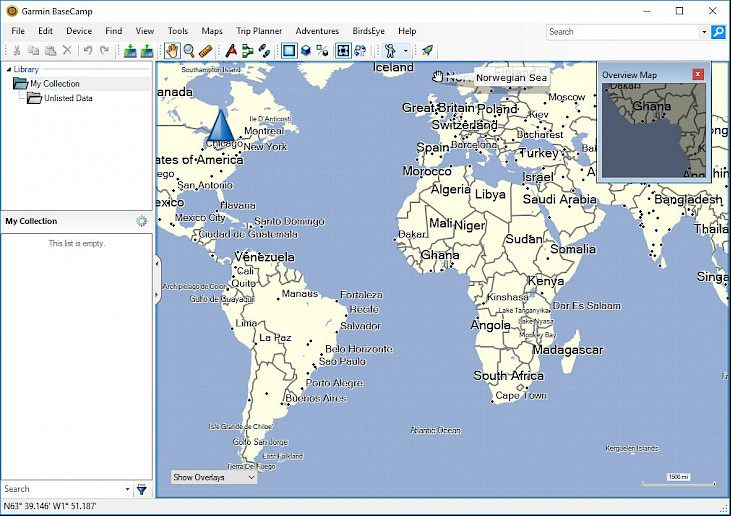This screenshot has height=516, width=731.
Task: Click the percent-style icon beside the 3D cube
Action: pos(322,50)
